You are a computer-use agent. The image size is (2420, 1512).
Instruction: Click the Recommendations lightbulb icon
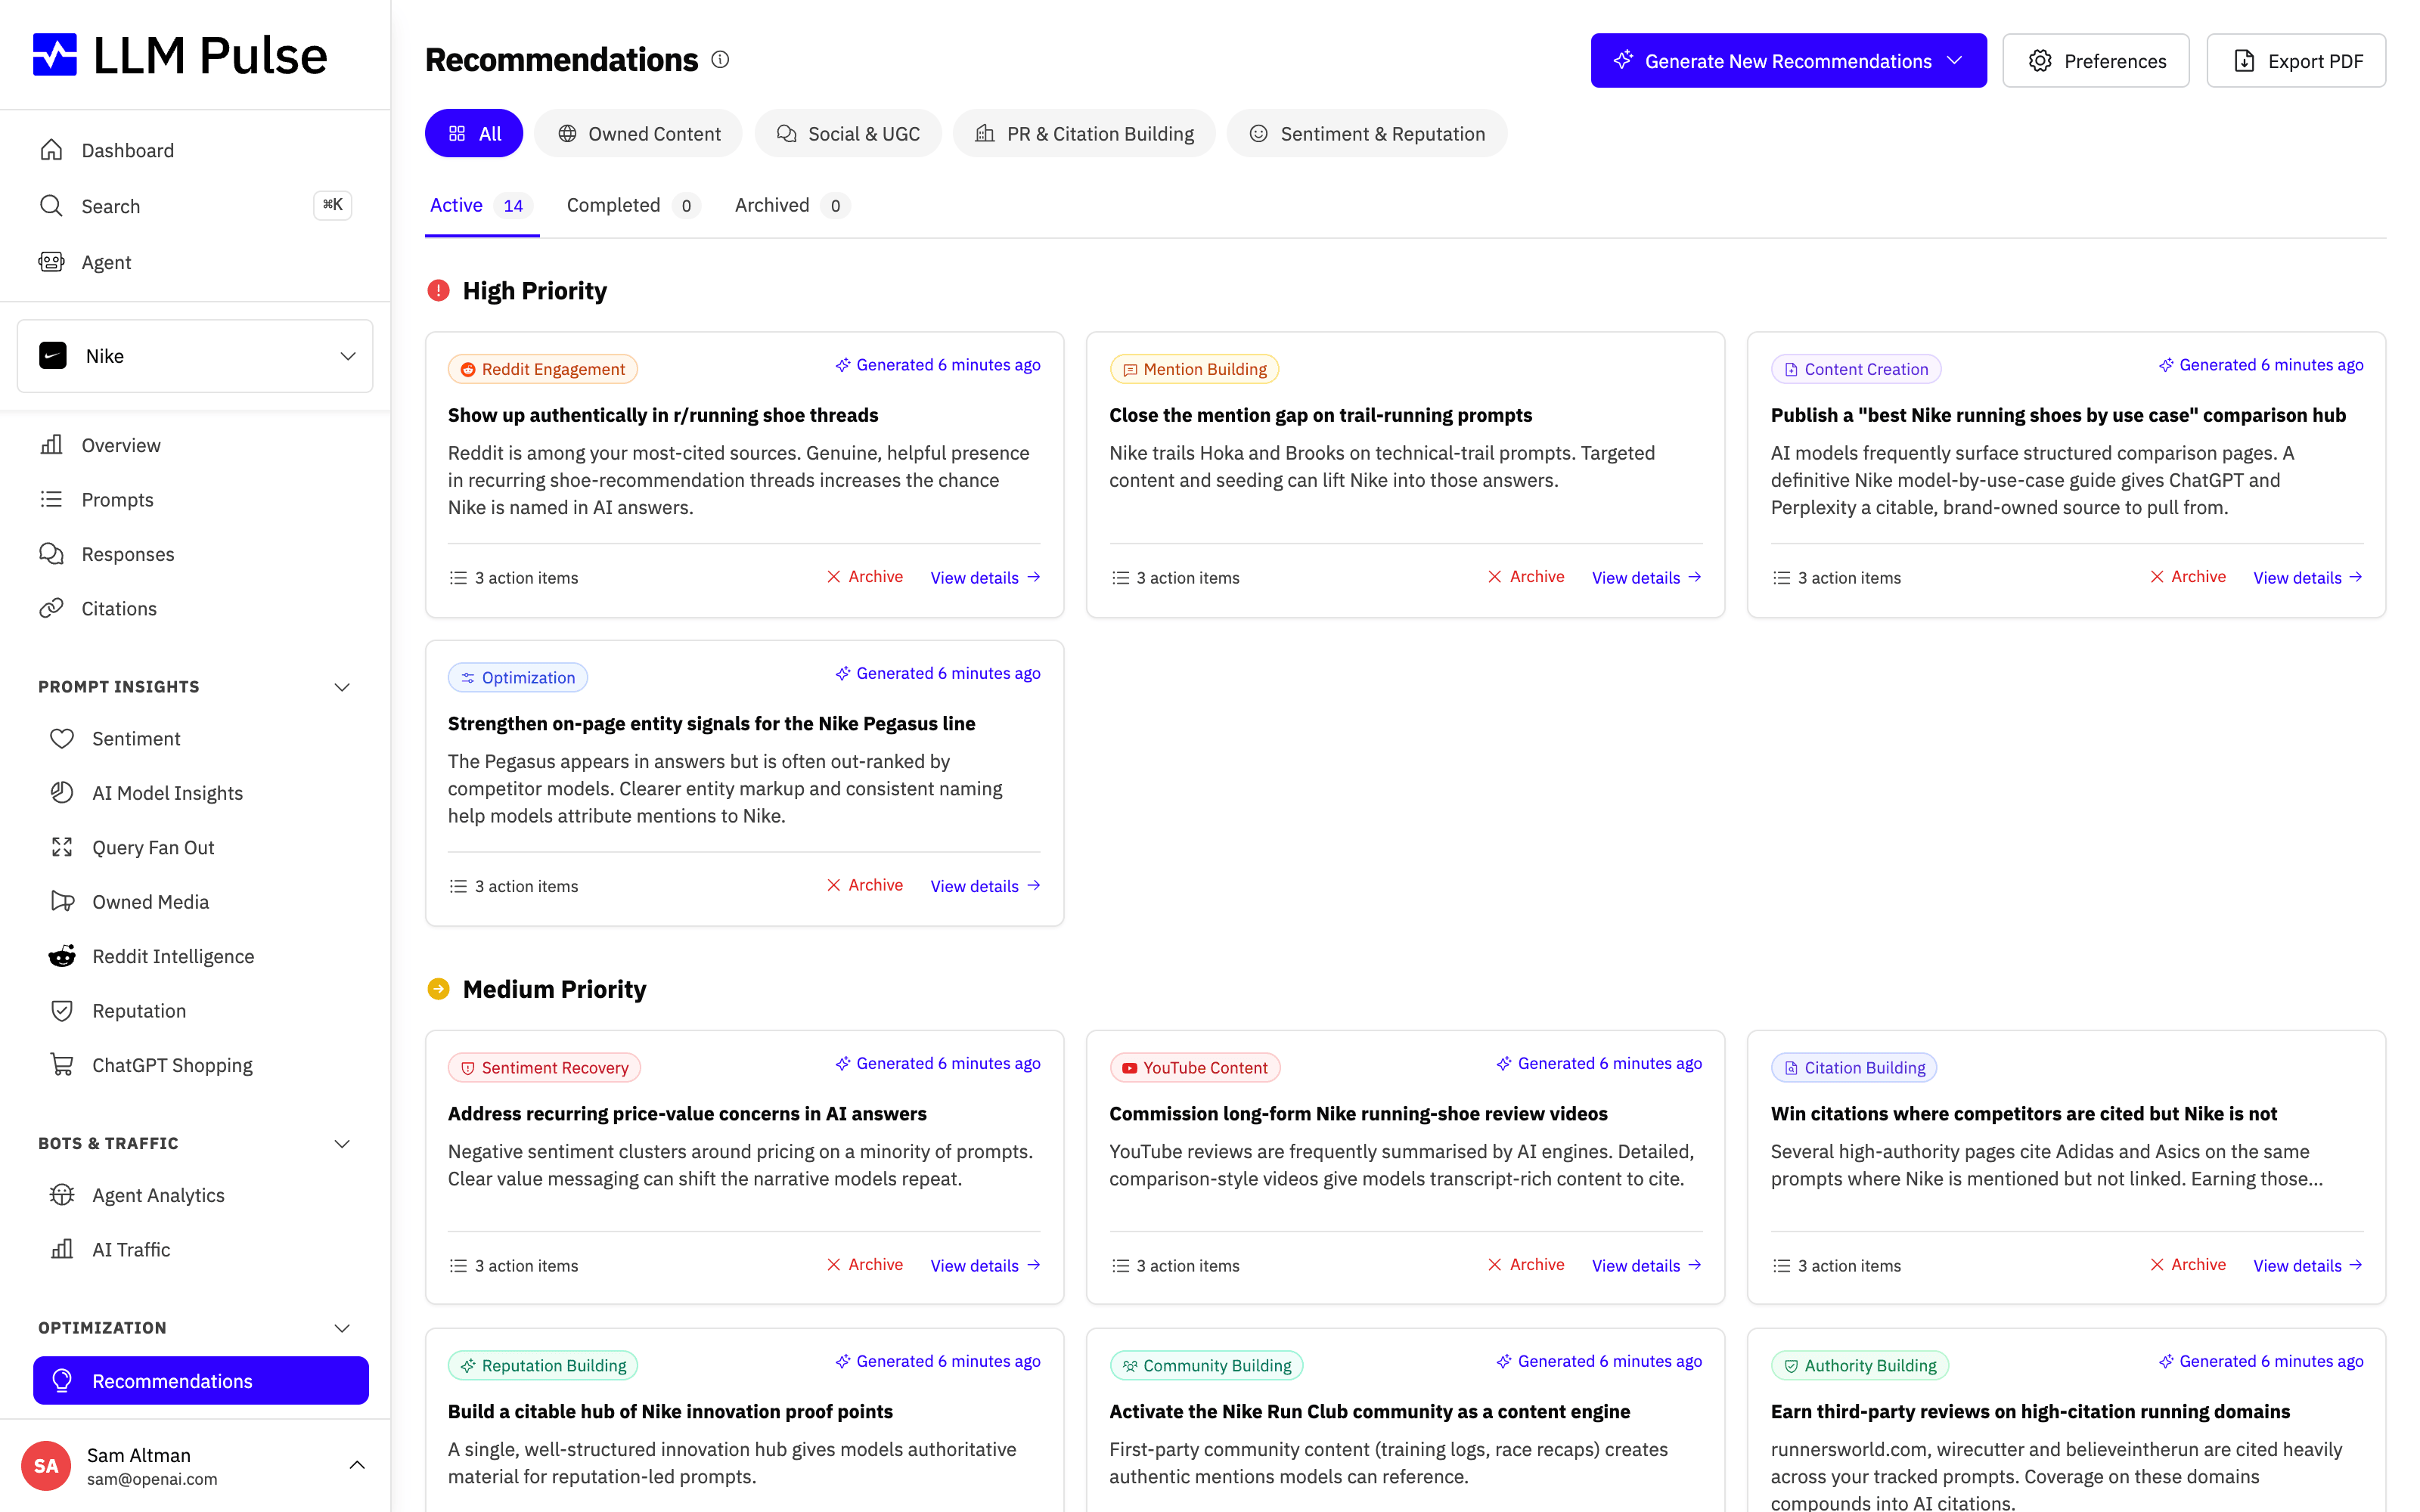click(x=62, y=1381)
